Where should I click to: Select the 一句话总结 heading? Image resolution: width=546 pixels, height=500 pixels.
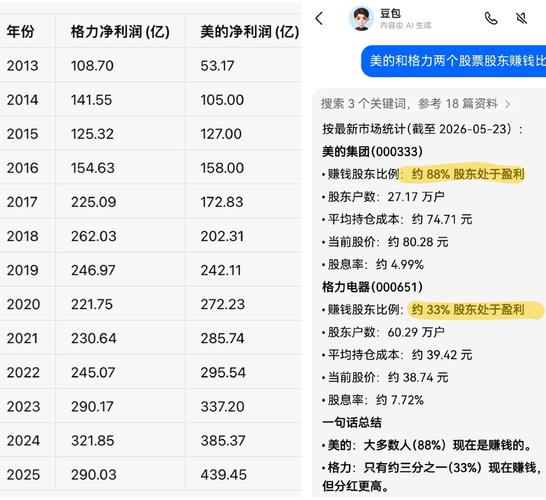point(352,422)
